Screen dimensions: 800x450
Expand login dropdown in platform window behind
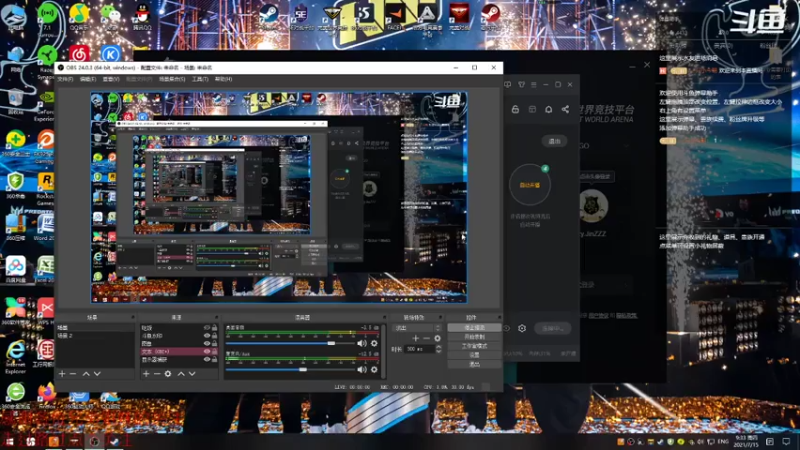627,285
